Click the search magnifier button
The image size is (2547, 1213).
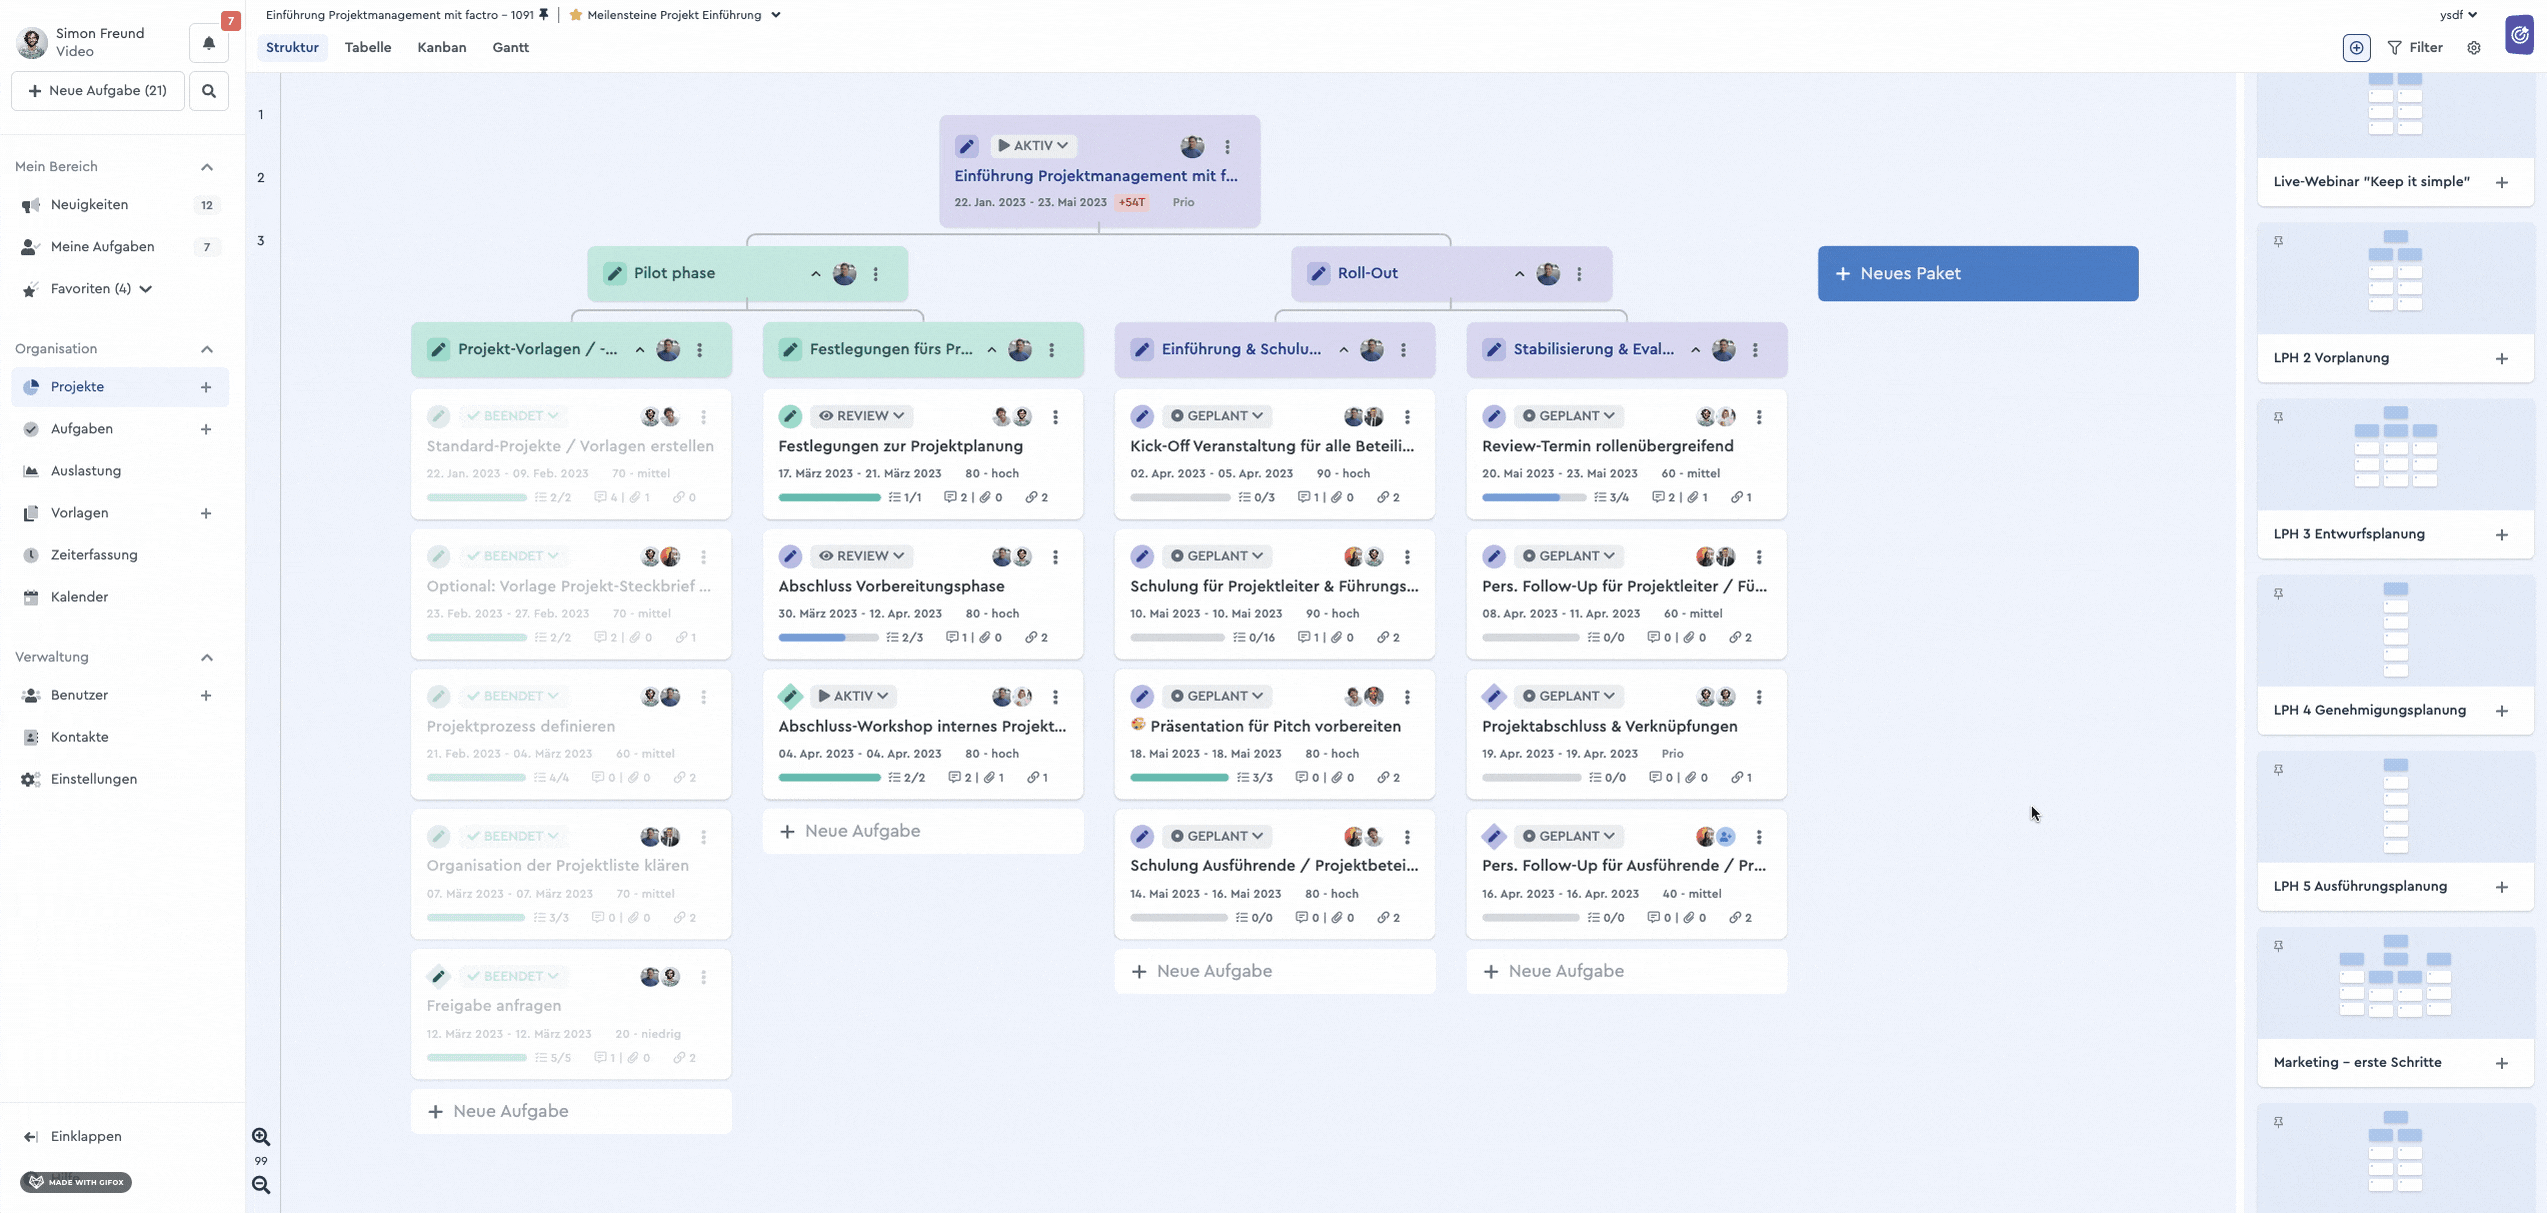208,91
